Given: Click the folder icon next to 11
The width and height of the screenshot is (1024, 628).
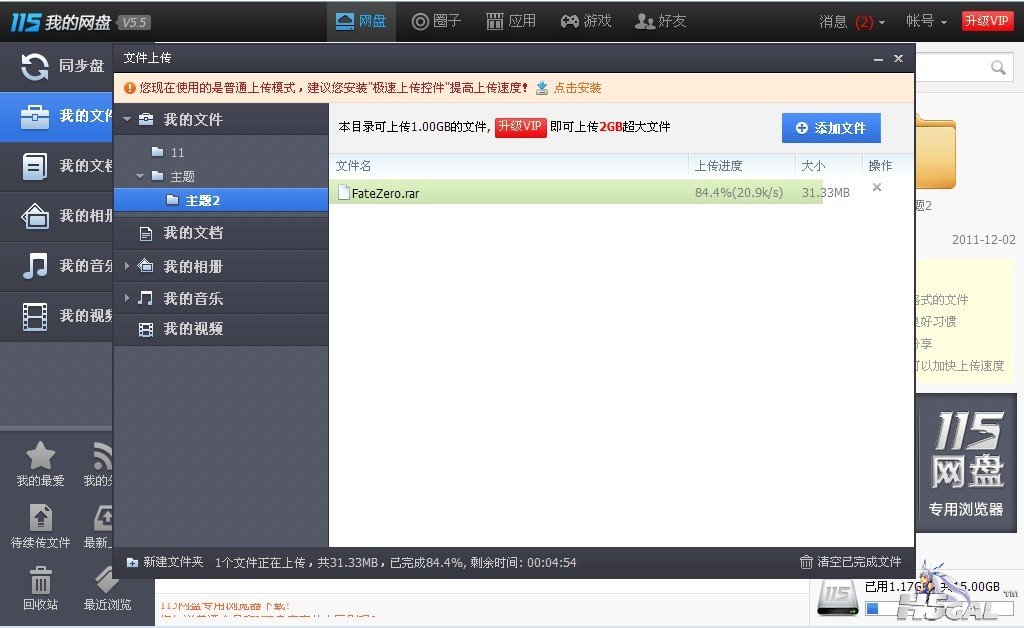Looking at the screenshot, I should (157, 151).
